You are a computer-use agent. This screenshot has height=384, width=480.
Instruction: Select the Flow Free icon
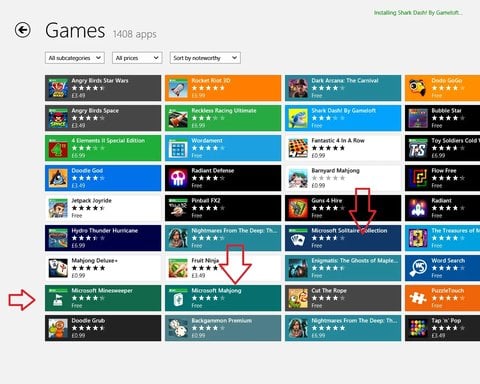418,178
